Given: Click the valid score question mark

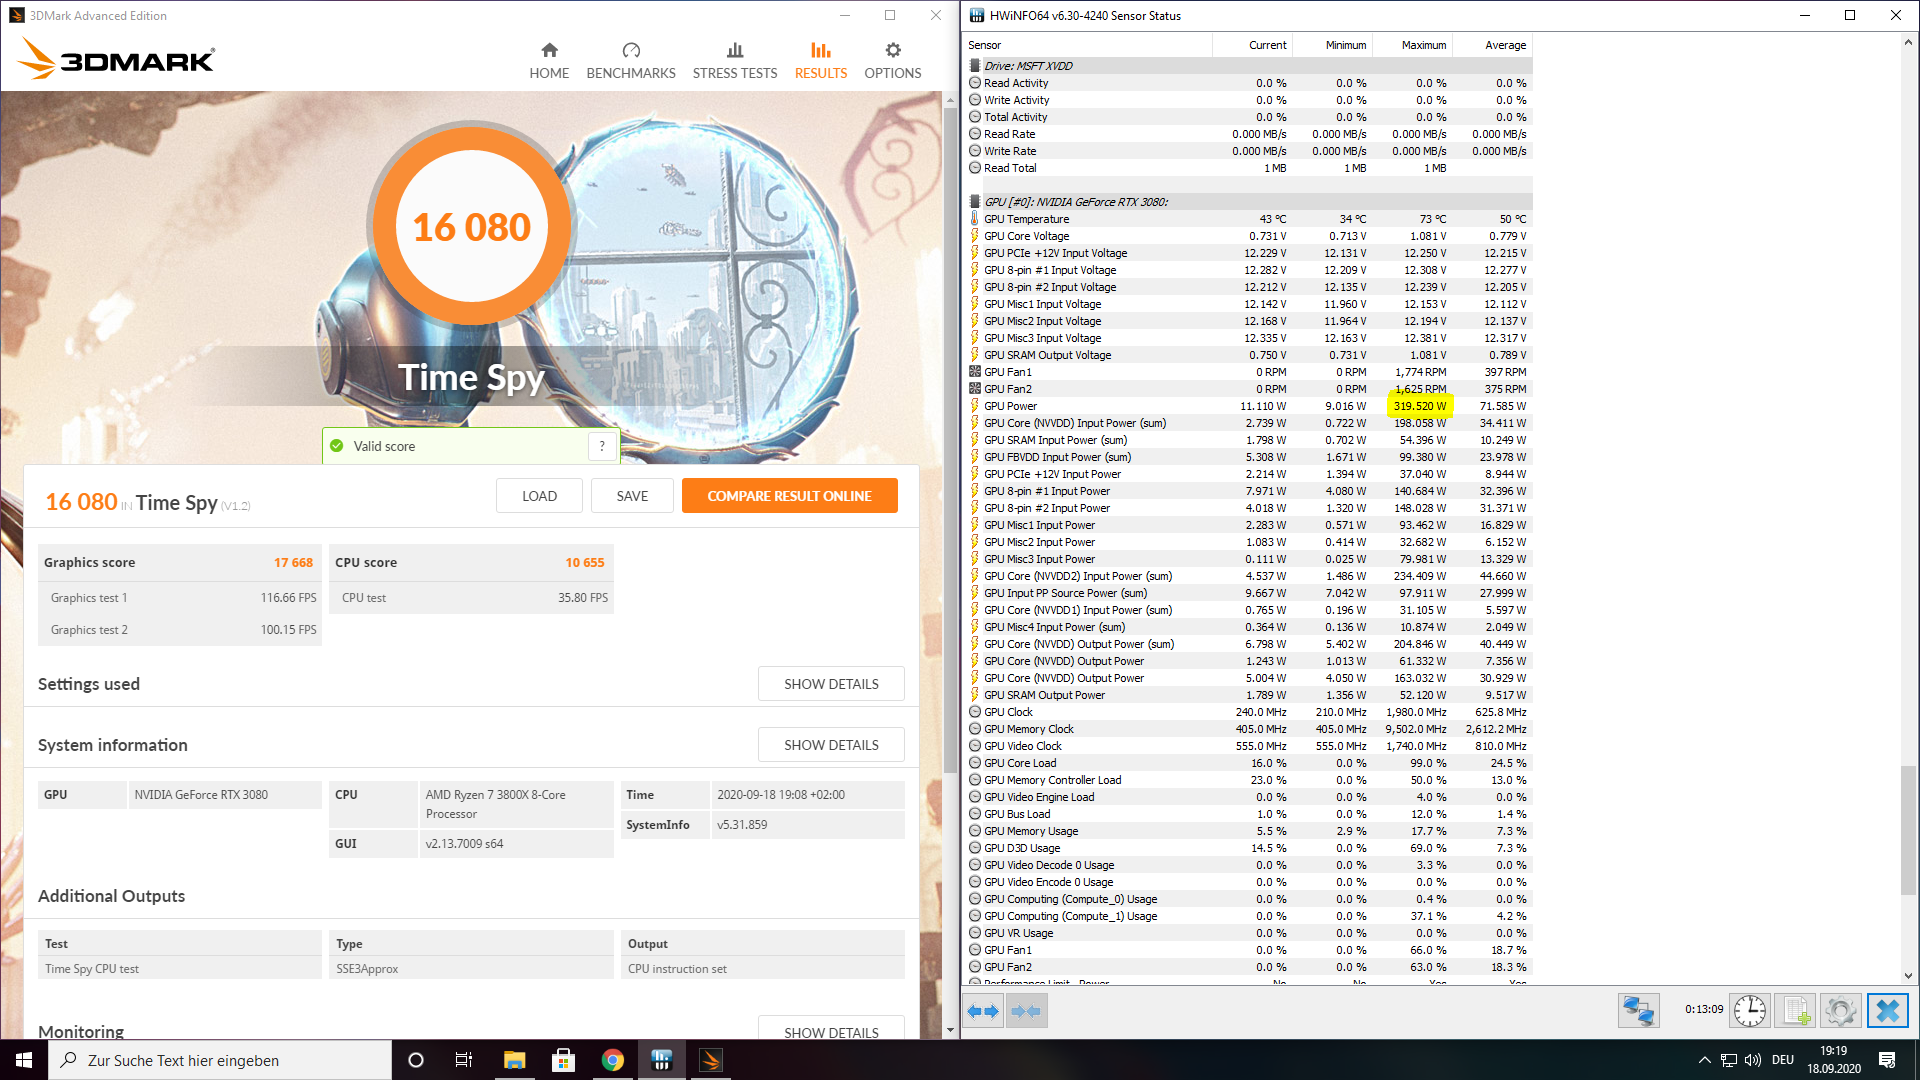Looking at the screenshot, I should click(602, 446).
